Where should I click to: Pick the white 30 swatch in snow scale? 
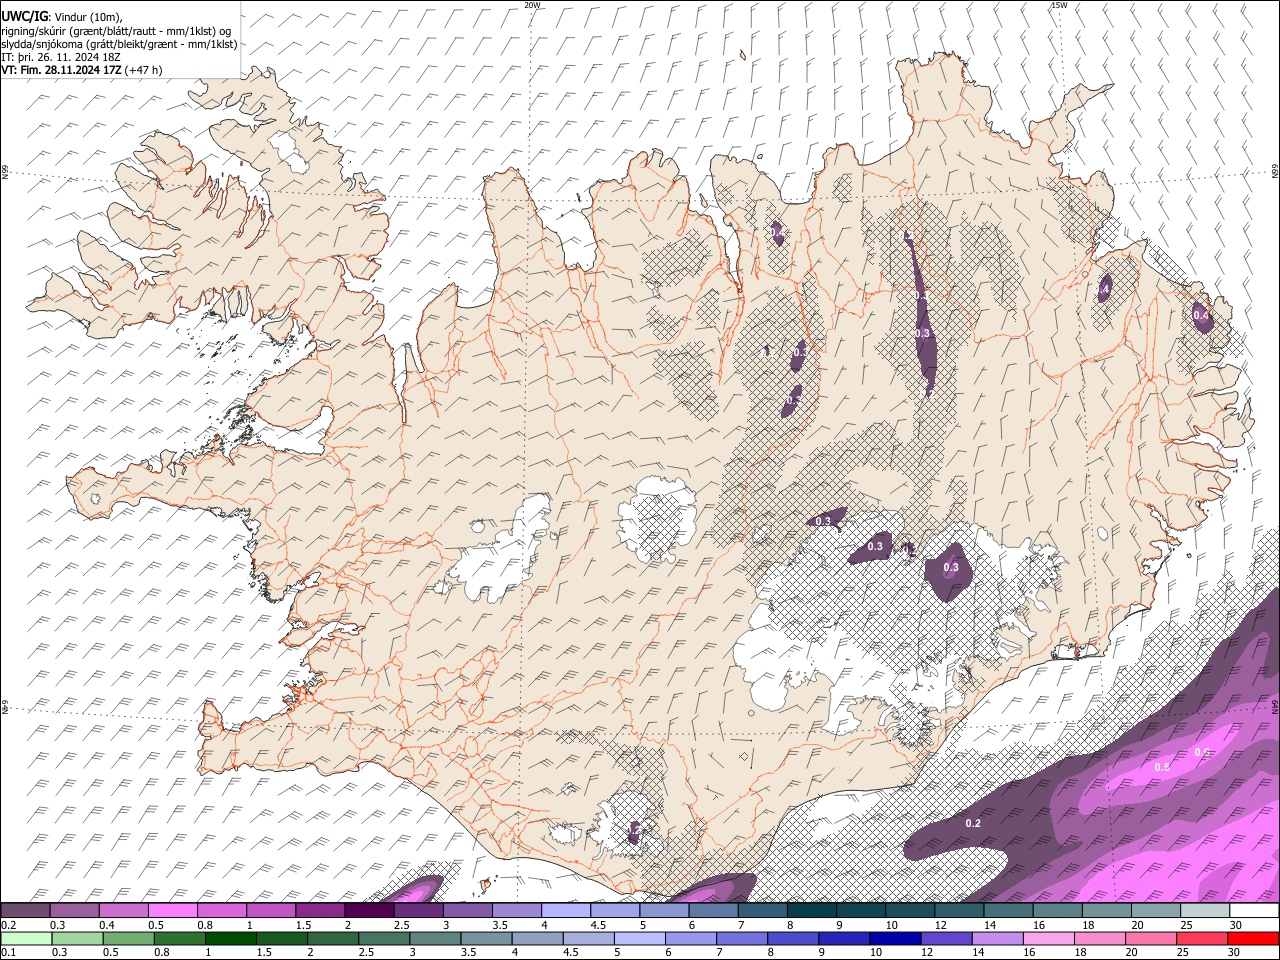click(x=1255, y=911)
